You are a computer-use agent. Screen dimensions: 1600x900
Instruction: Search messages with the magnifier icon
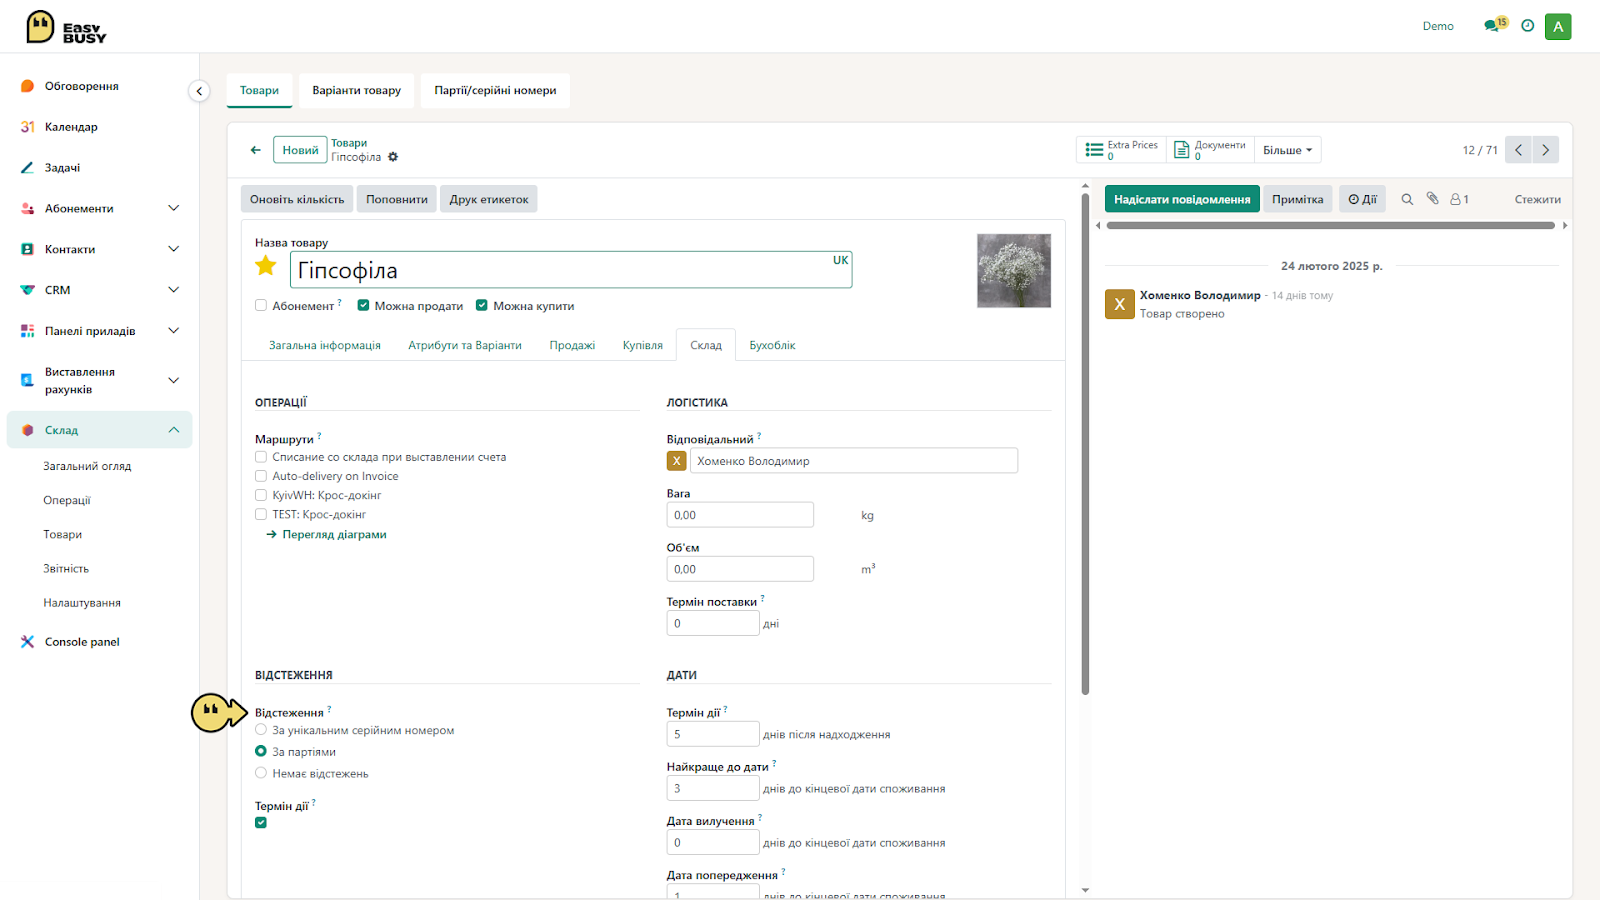(x=1407, y=199)
